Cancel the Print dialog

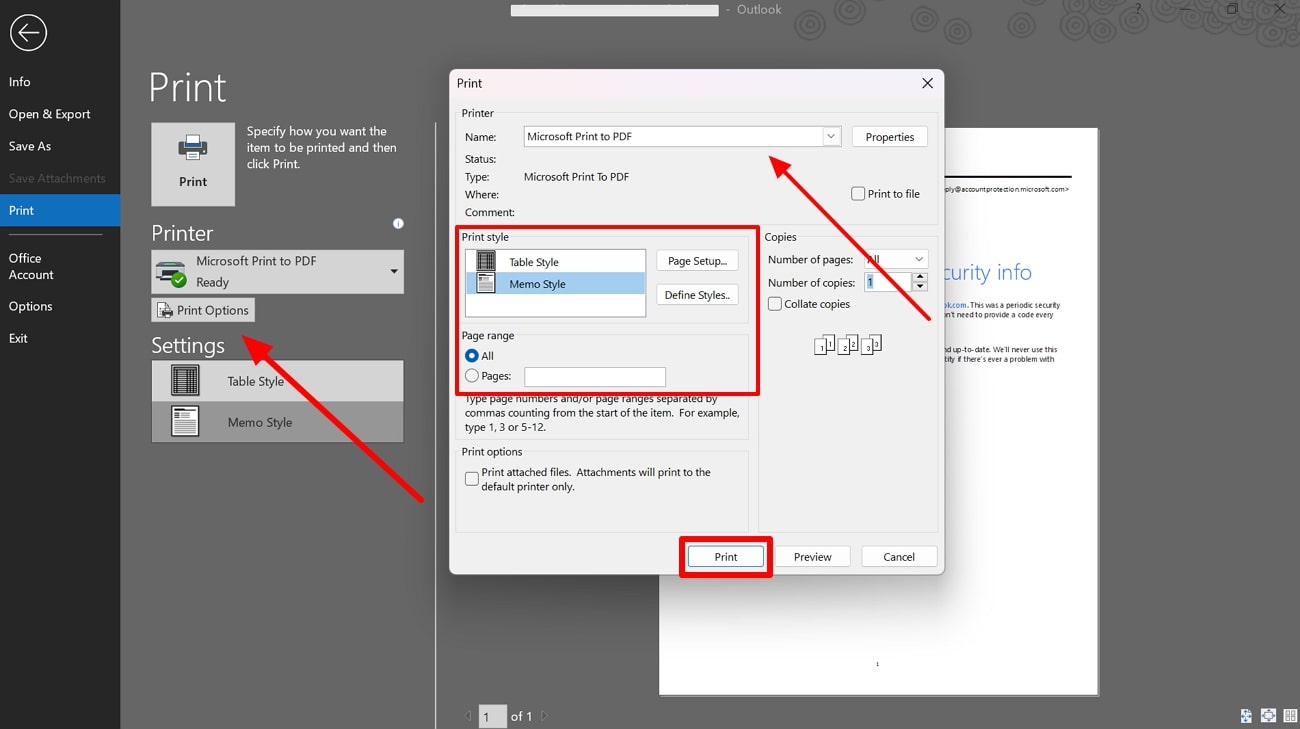click(x=899, y=557)
